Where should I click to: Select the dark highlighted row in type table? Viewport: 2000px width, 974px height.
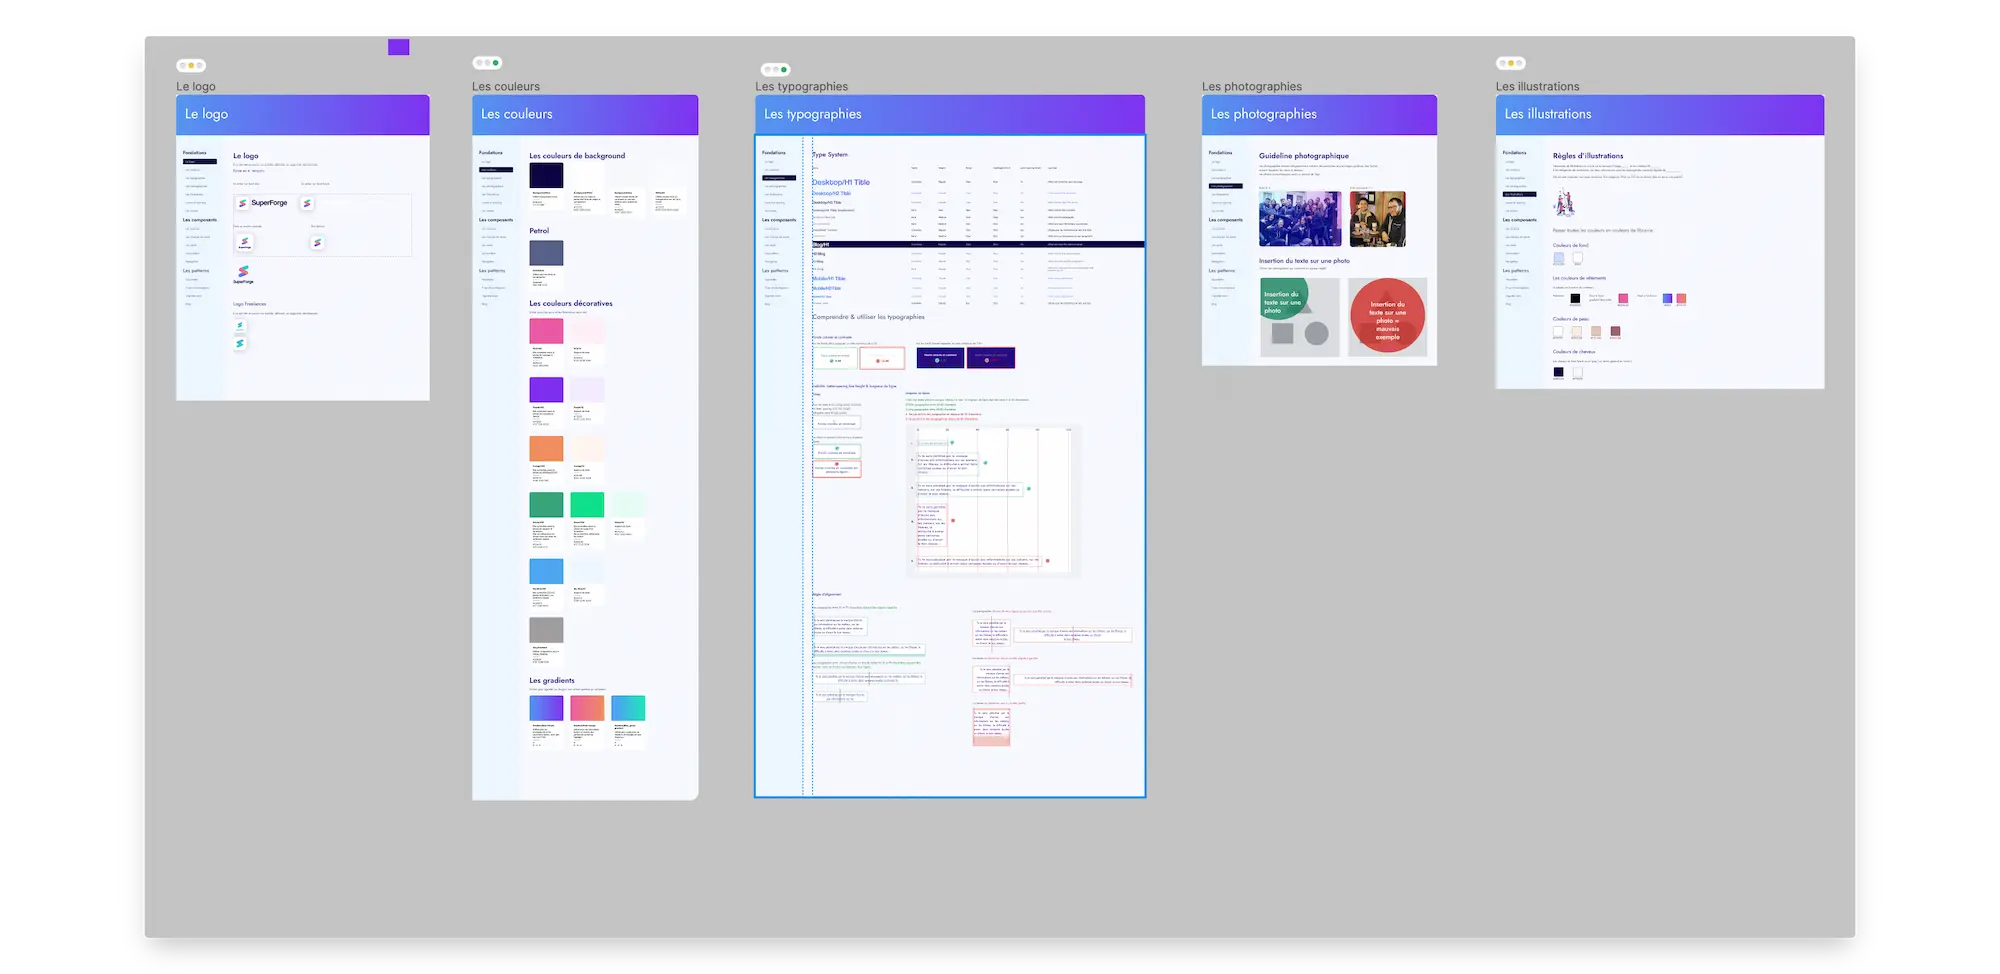pyautogui.click(x=978, y=244)
